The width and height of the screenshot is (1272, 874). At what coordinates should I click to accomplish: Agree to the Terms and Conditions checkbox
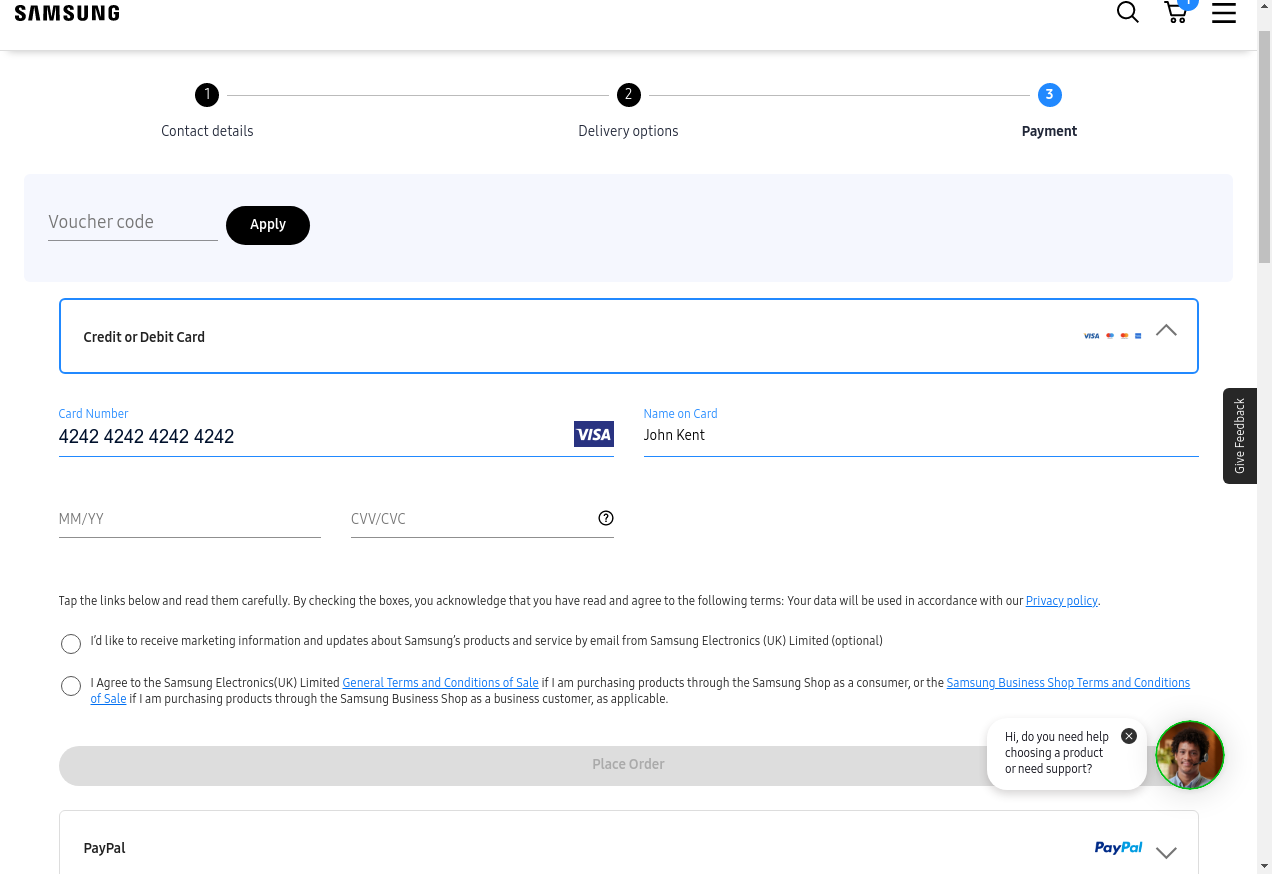click(x=71, y=686)
